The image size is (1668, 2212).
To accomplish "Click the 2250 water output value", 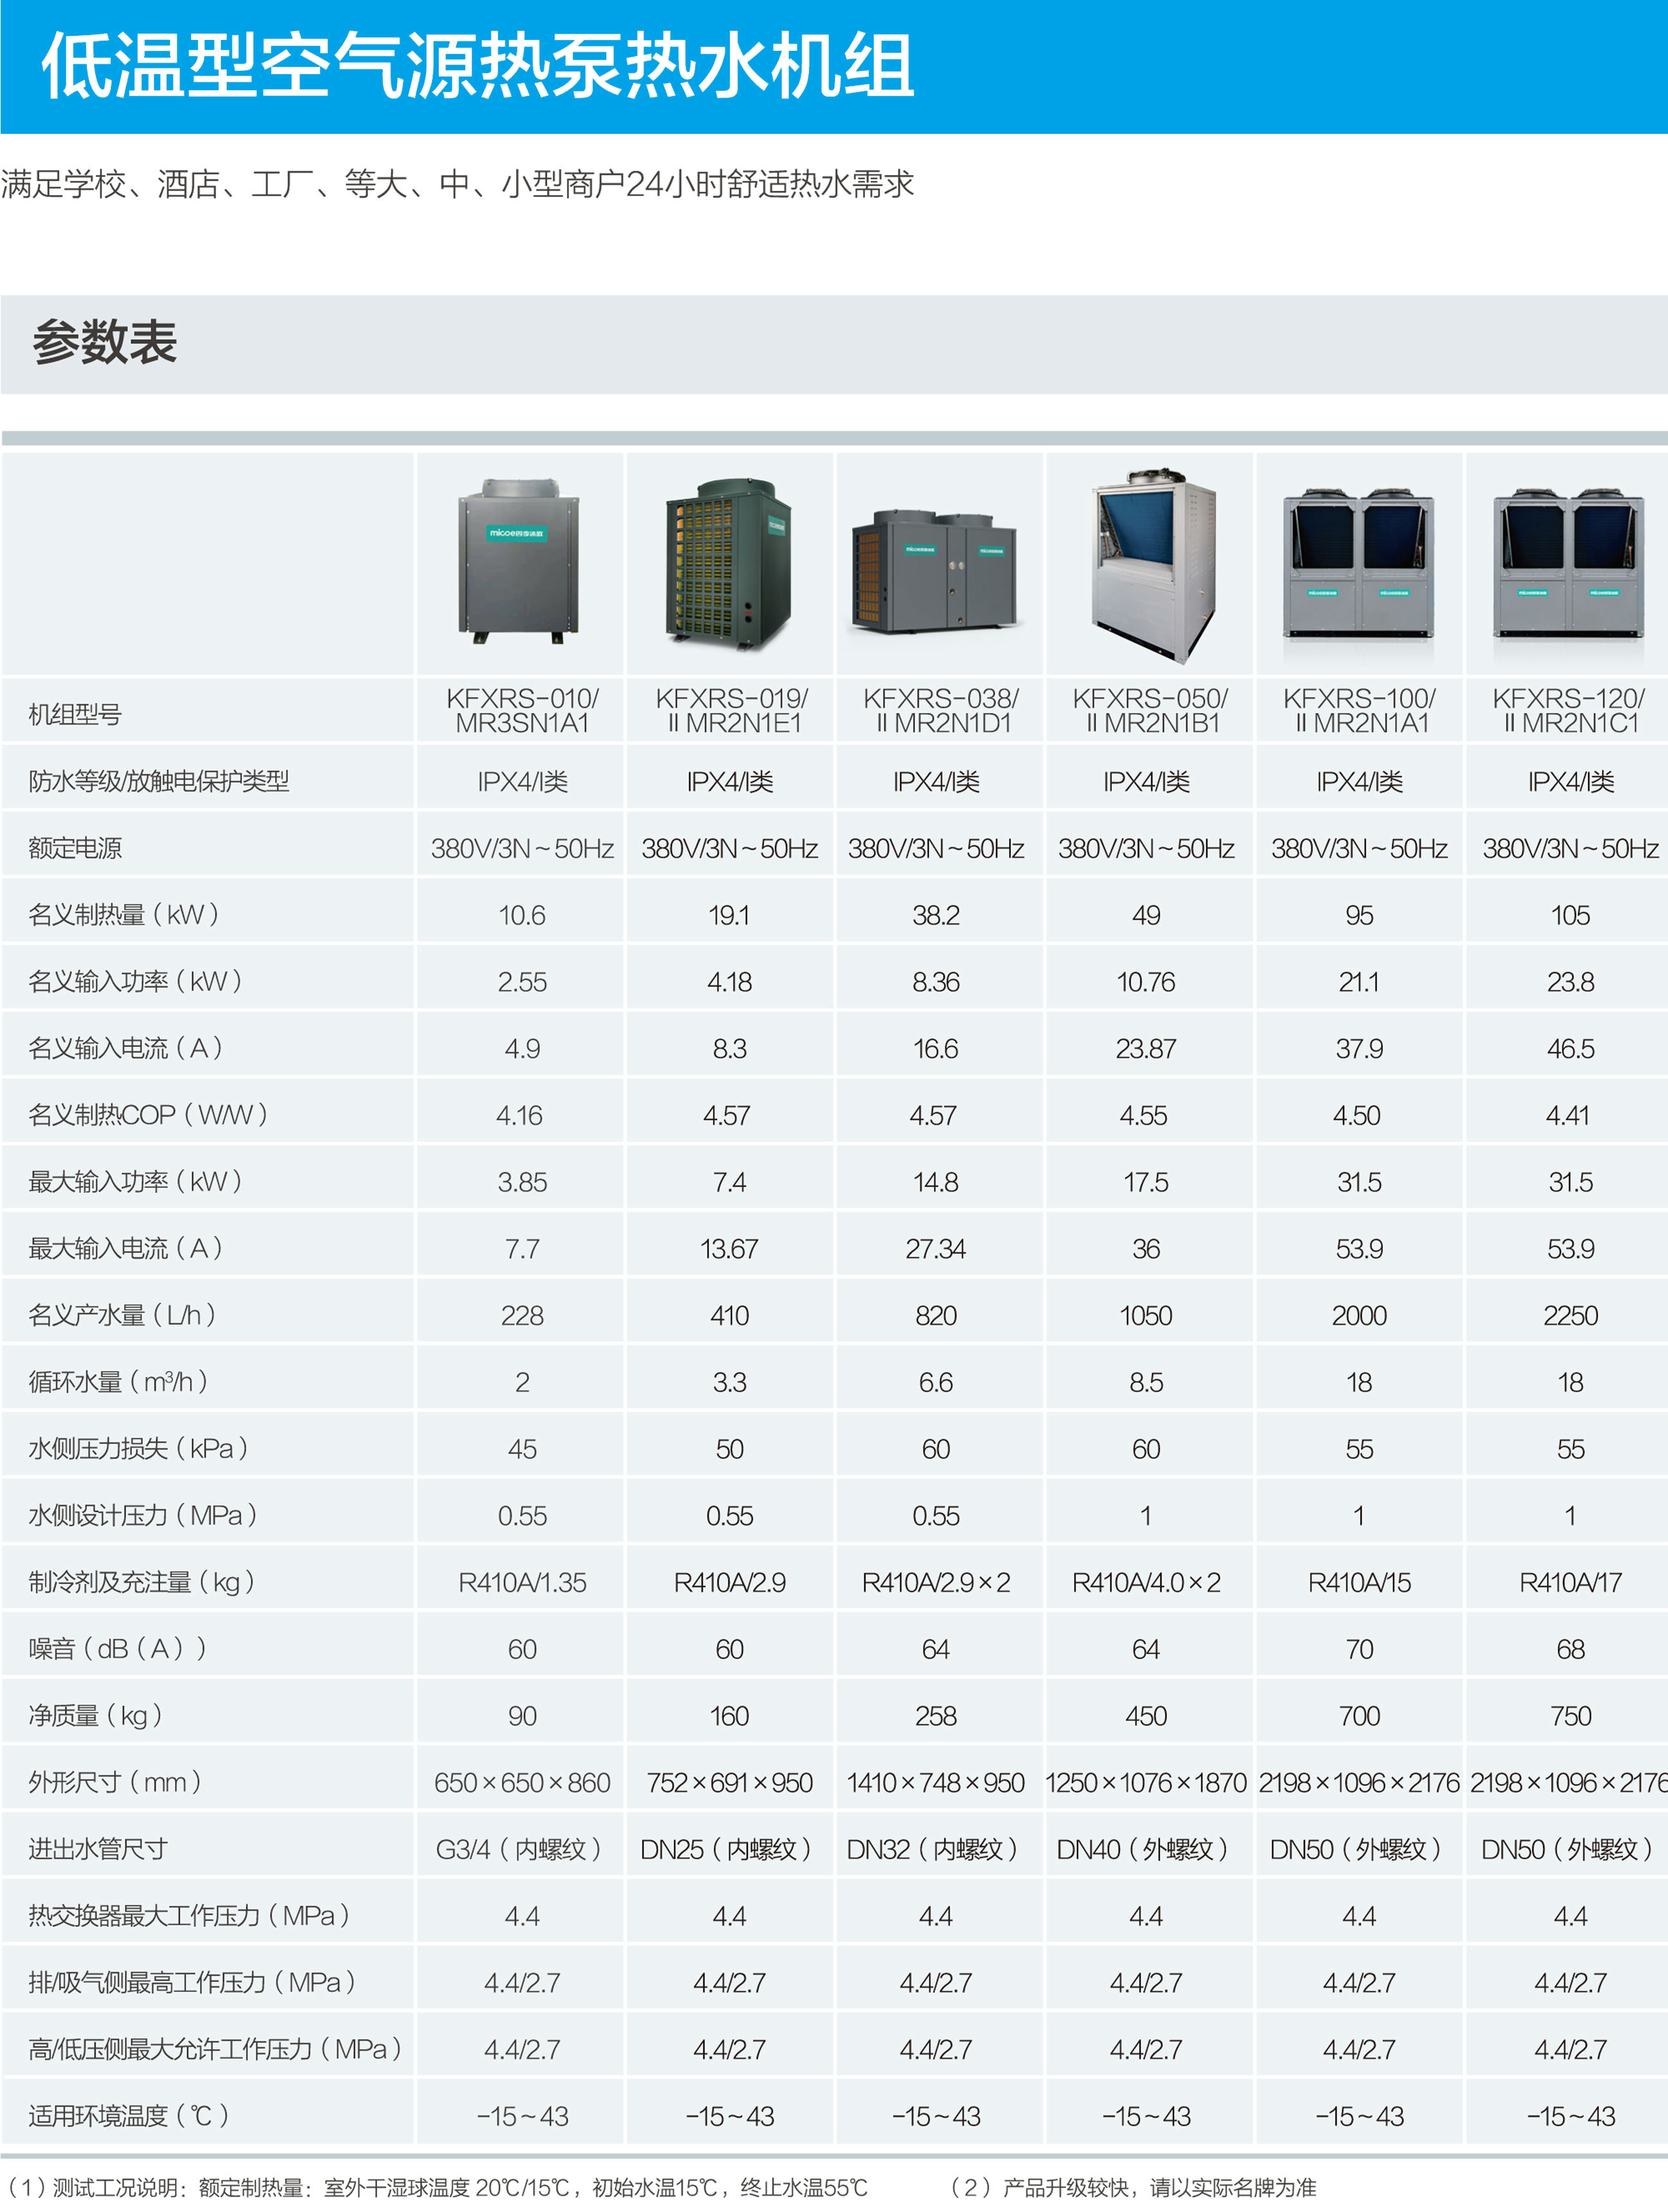I will (x=1569, y=1315).
